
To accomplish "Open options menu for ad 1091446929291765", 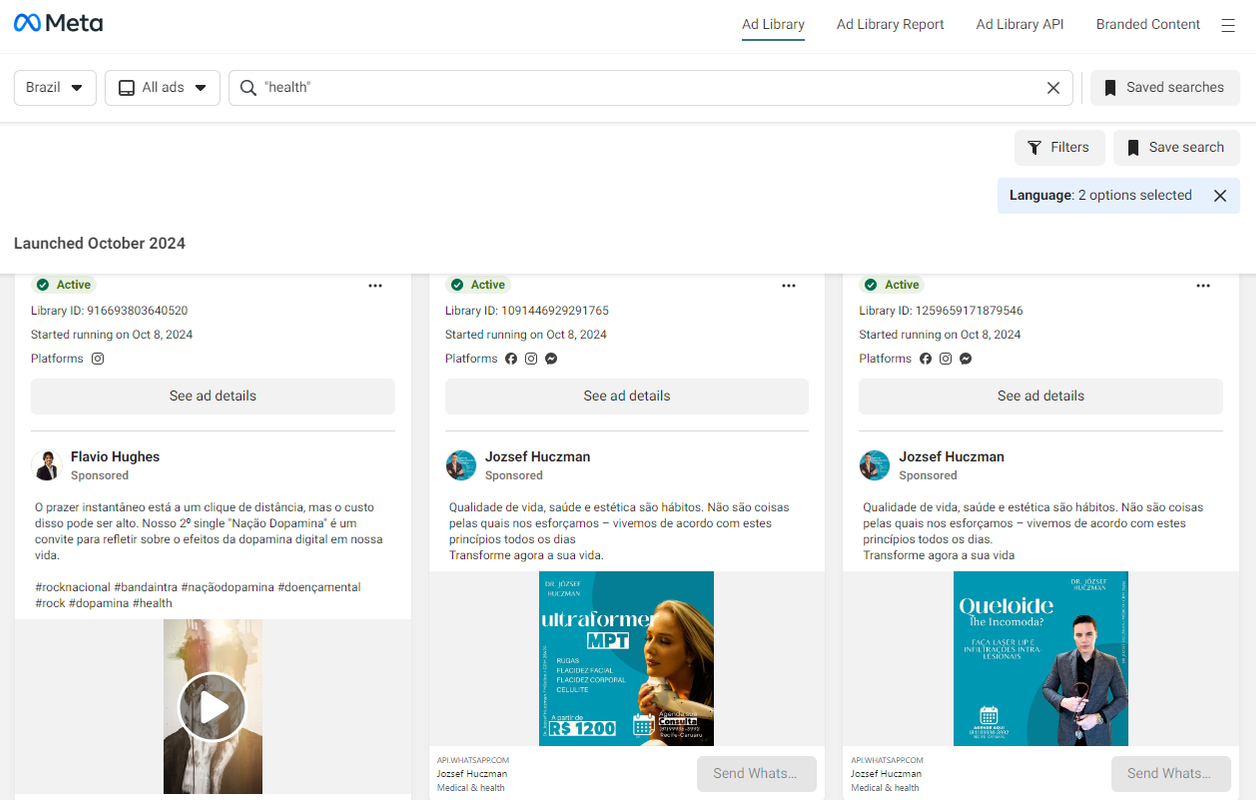I will click(789, 286).
